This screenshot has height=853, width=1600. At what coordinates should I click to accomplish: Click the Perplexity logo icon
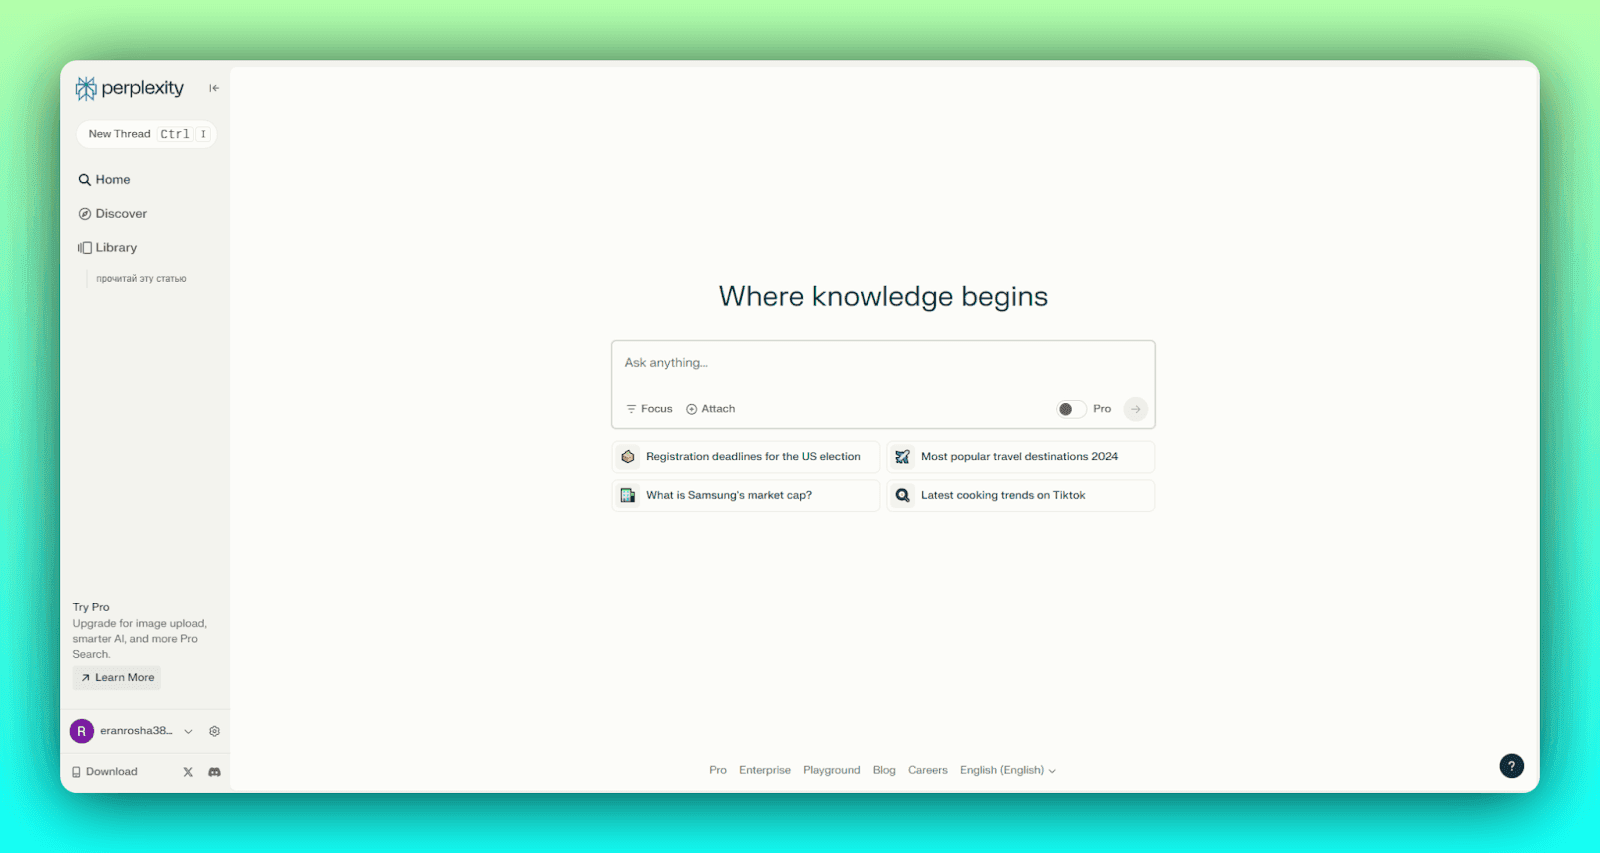pos(86,89)
